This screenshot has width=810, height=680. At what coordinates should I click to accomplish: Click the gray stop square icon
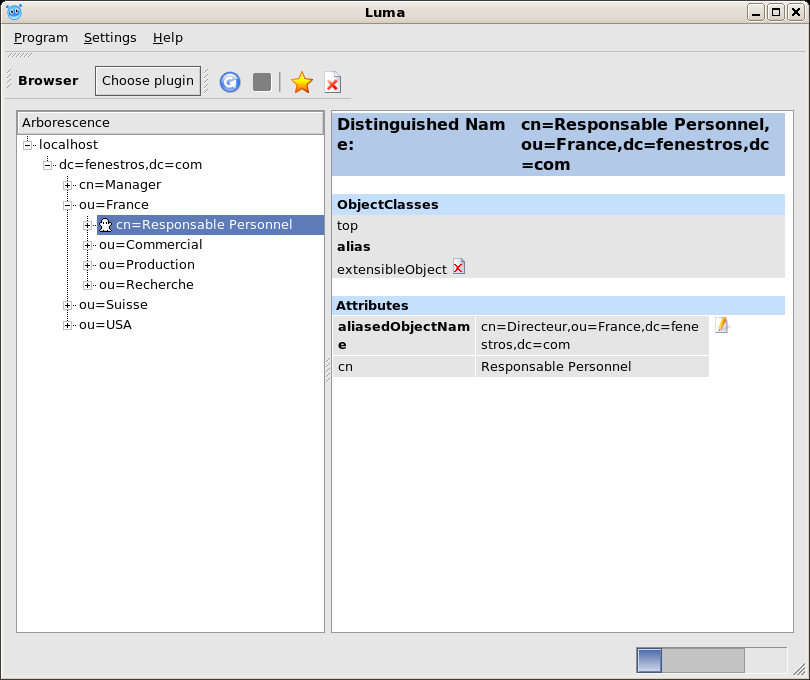tap(262, 82)
